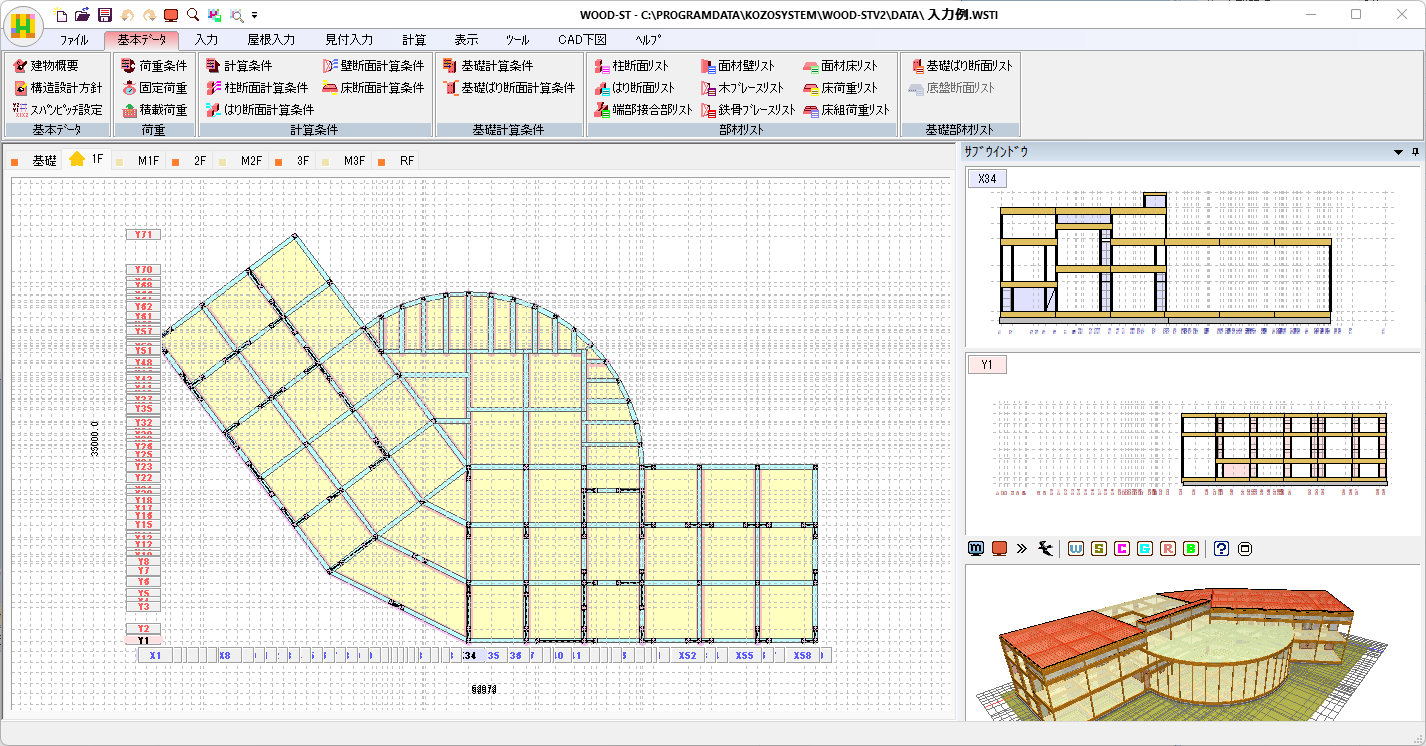Open the zoom tool dropdown arrow in the top toolbar

(x=253, y=15)
